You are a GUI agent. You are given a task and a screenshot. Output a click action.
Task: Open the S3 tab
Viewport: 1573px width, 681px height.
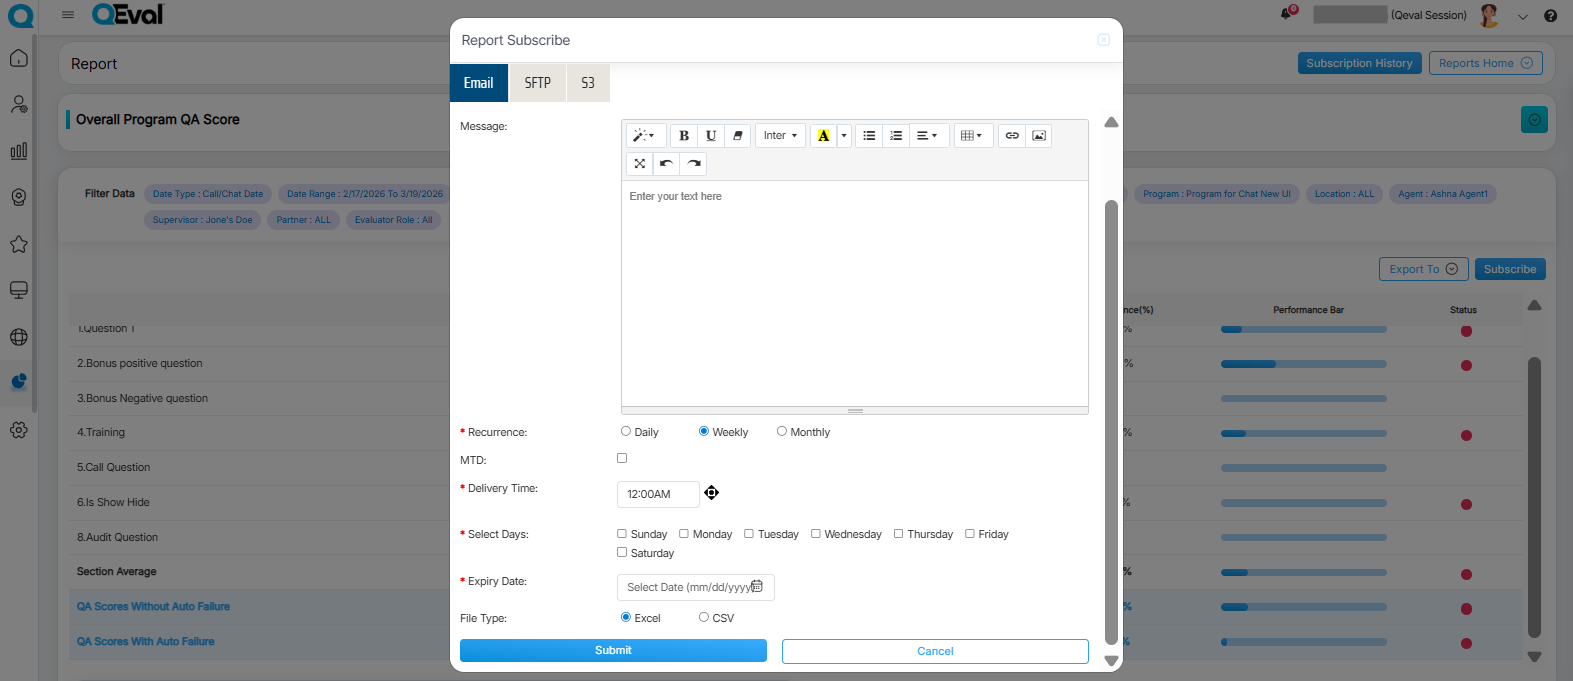(588, 83)
